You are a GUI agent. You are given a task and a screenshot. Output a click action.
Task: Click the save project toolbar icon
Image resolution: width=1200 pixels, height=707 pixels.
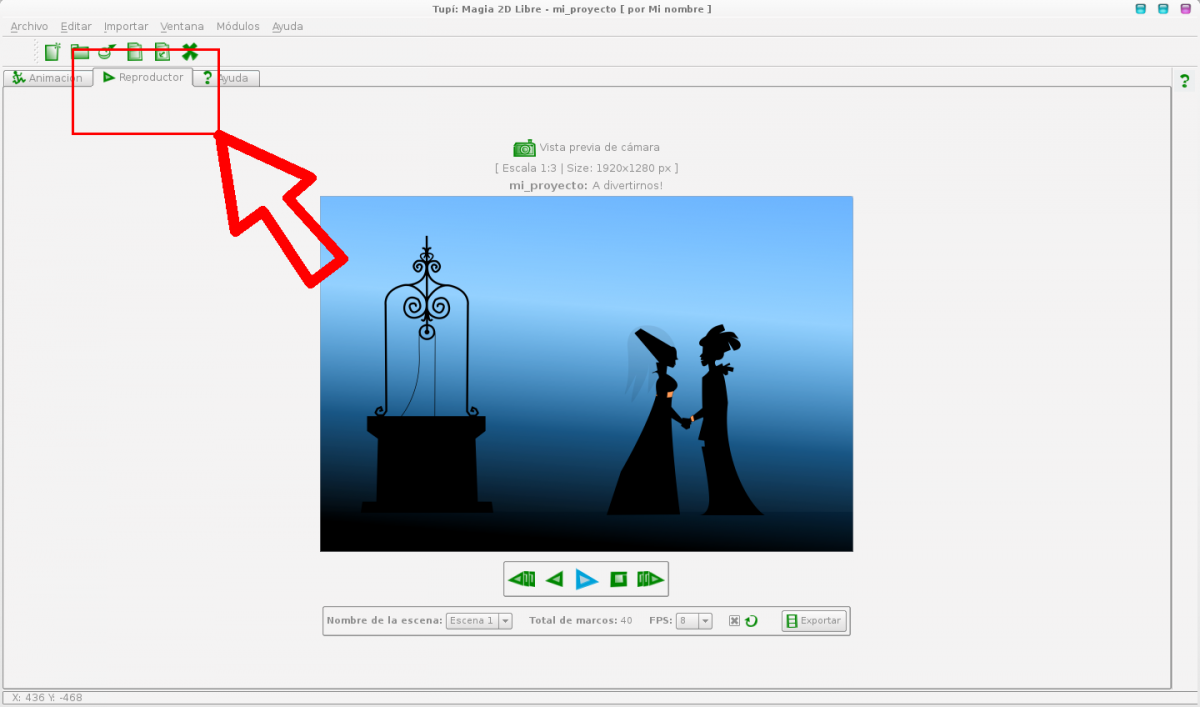(x=135, y=52)
